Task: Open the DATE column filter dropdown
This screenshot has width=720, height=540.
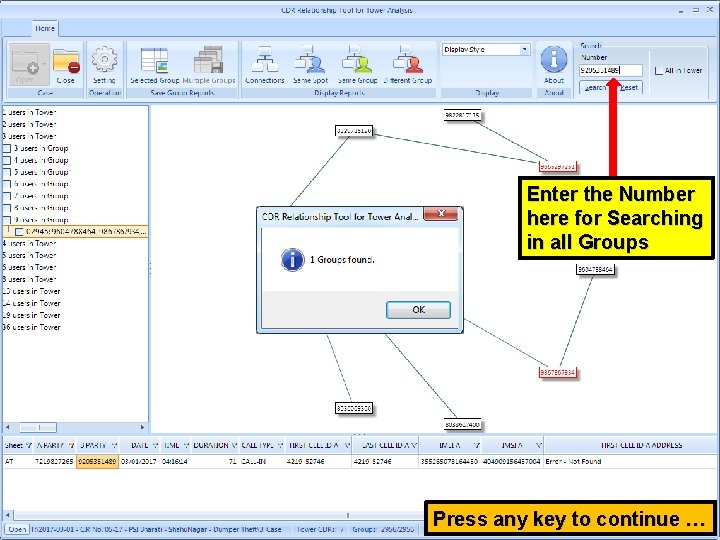Action: coord(155,445)
